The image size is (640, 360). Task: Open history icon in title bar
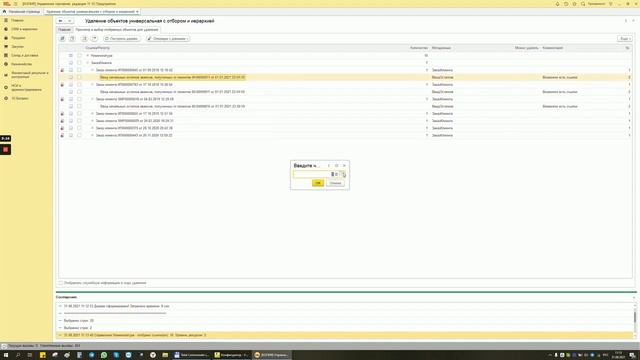click(x=566, y=4)
